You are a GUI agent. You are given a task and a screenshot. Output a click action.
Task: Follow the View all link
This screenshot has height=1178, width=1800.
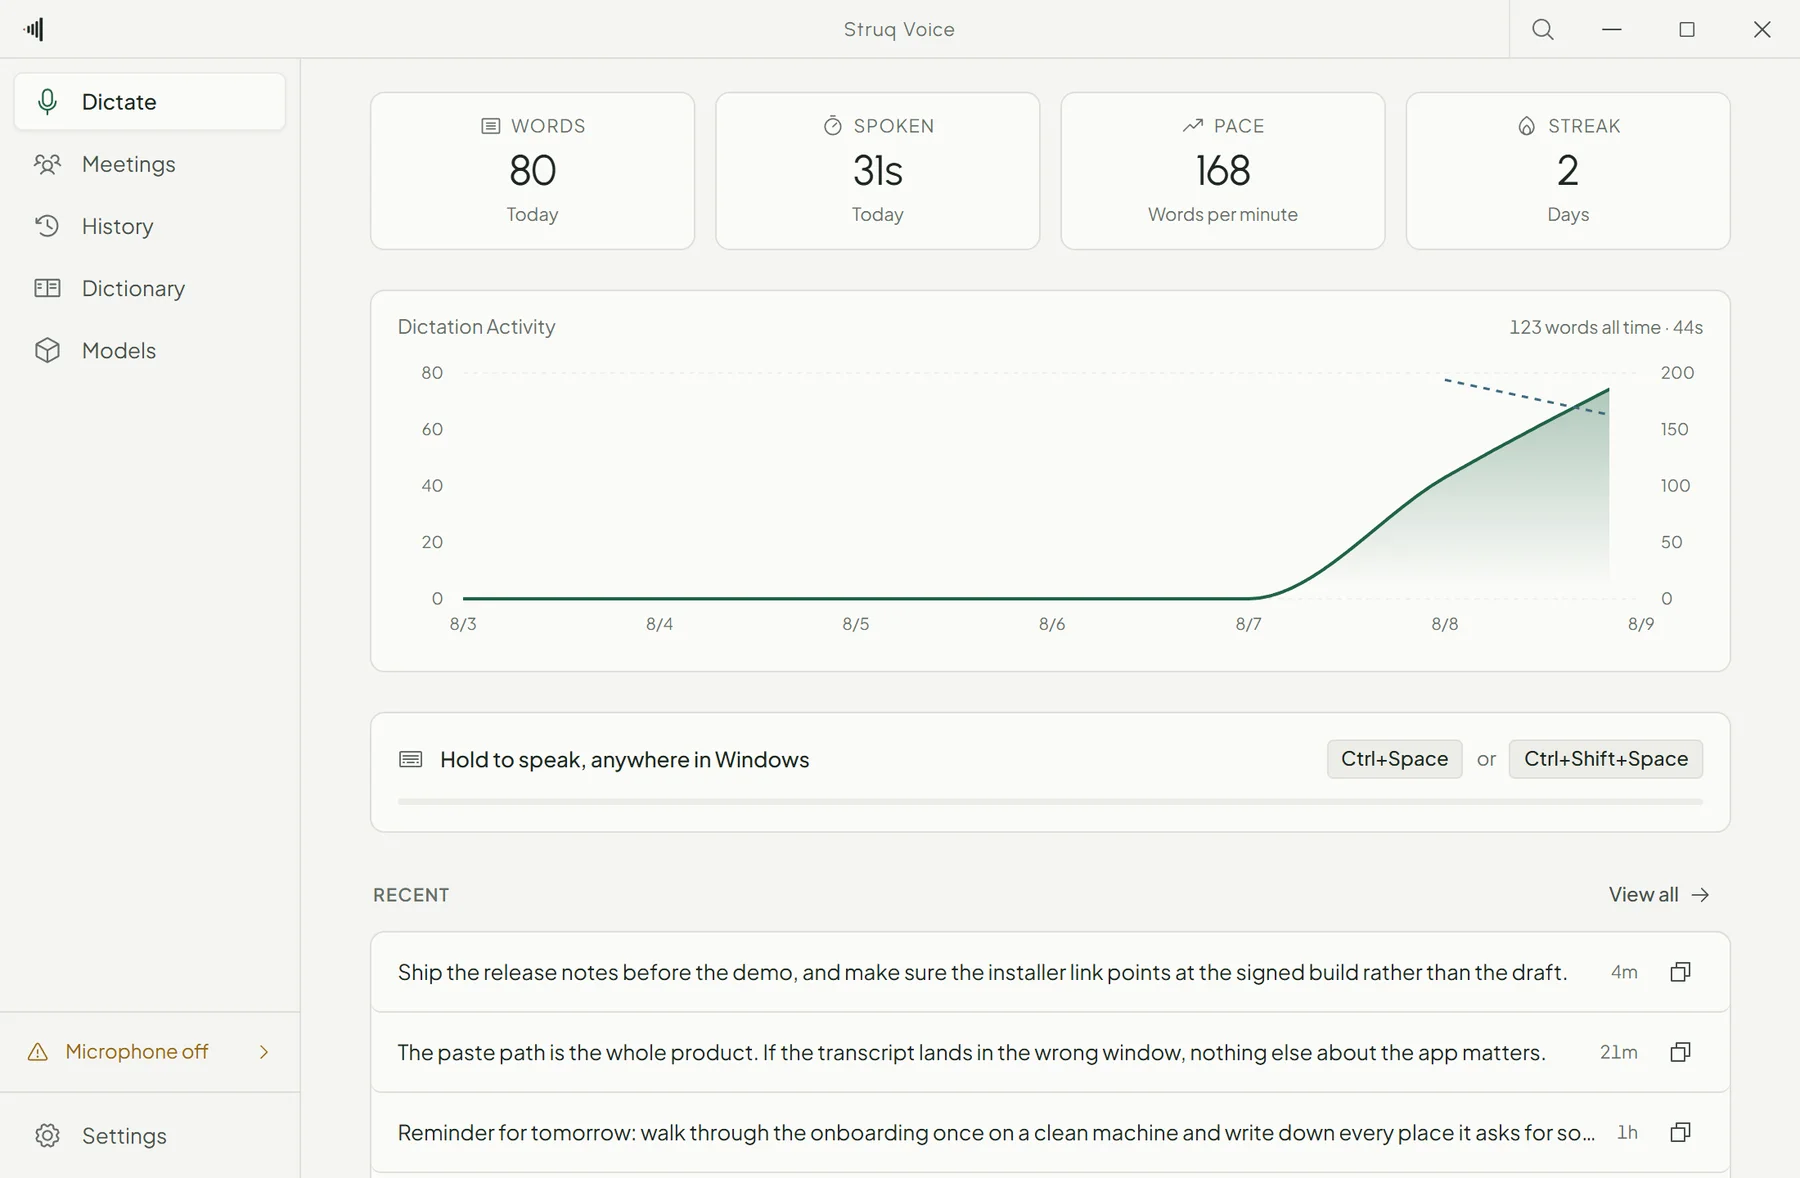1659,895
